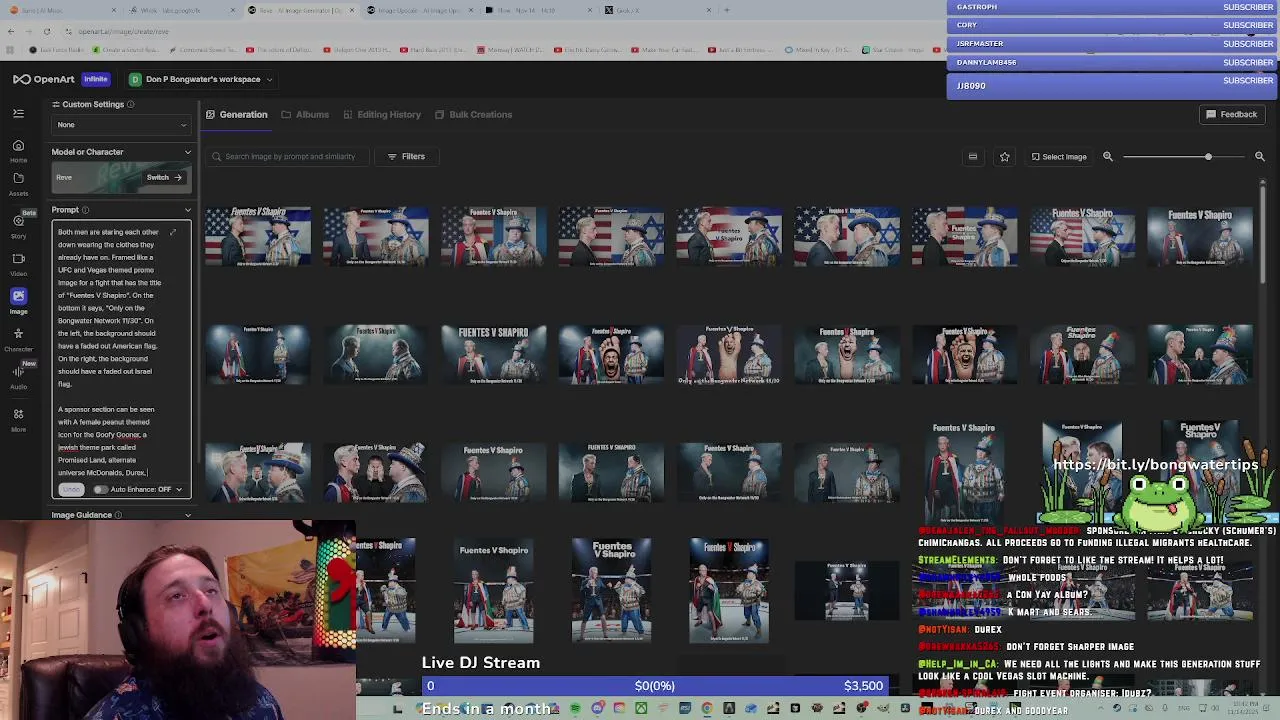Image resolution: width=1280 pixels, height=720 pixels.
Task: Open the Filters options
Action: pos(406,156)
